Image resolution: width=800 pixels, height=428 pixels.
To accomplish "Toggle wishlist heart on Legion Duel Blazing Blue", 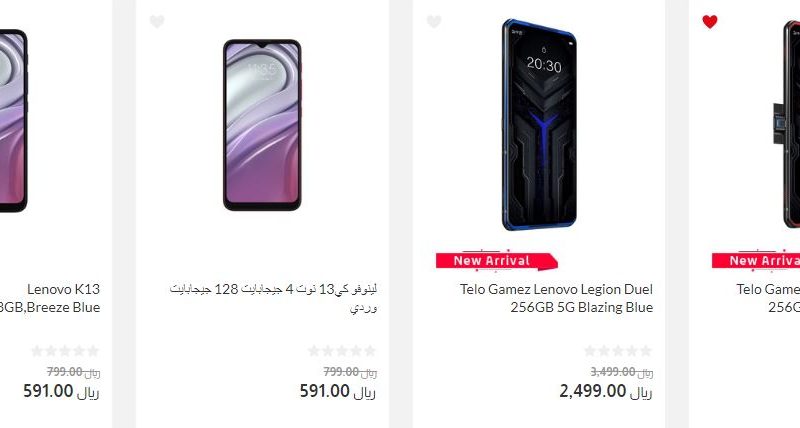I will [x=434, y=21].
